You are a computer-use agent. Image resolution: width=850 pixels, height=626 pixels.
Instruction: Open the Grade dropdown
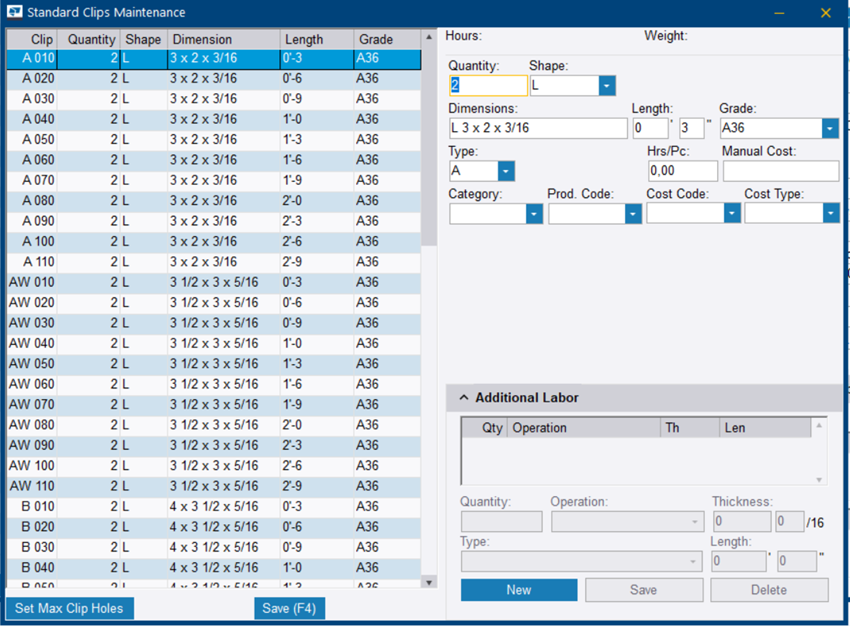click(829, 128)
